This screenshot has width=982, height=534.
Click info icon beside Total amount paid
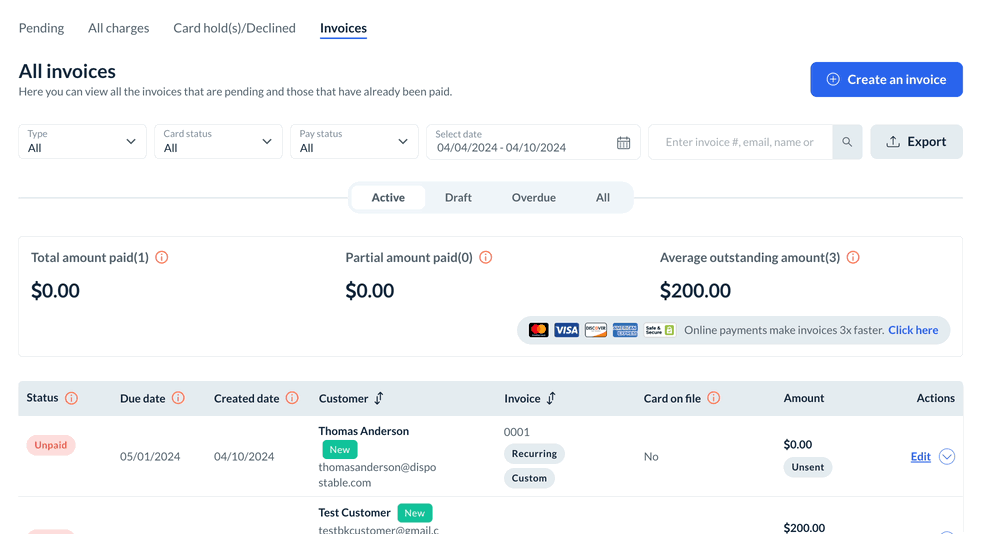[162, 257]
